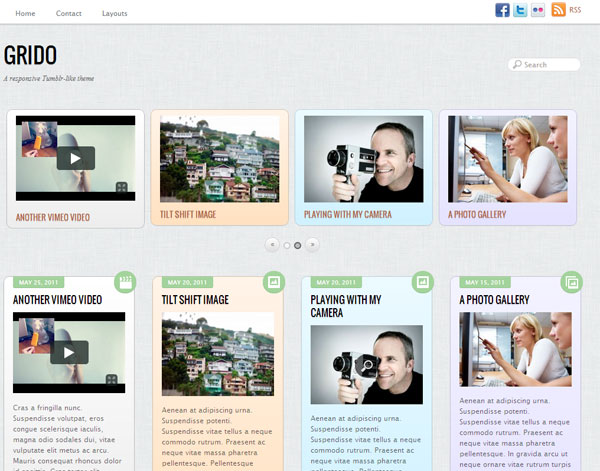The image size is (600, 471).
Task: Click the orange RSS feed icon
Action: point(559,10)
